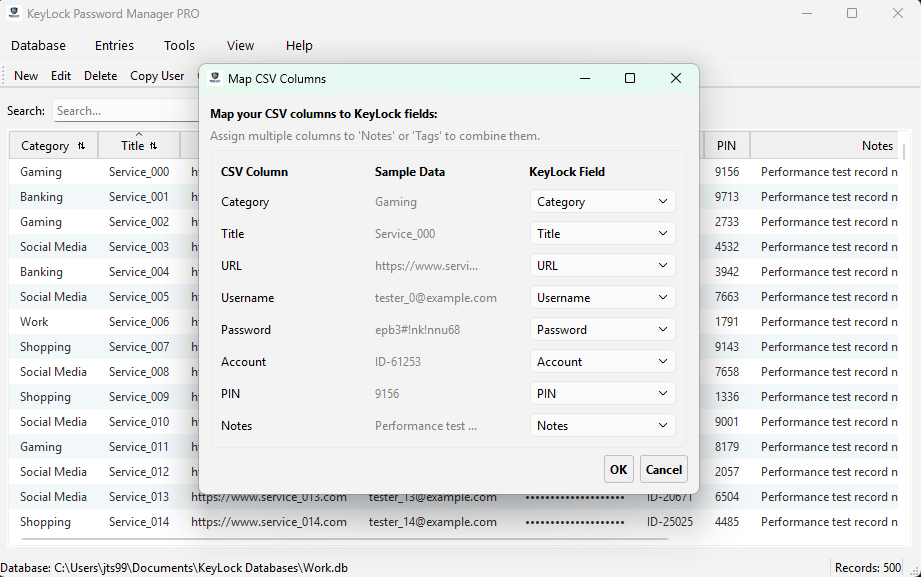This screenshot has width=921, height=577.
Task: Open the Tools menu
Action: (179, 45)
